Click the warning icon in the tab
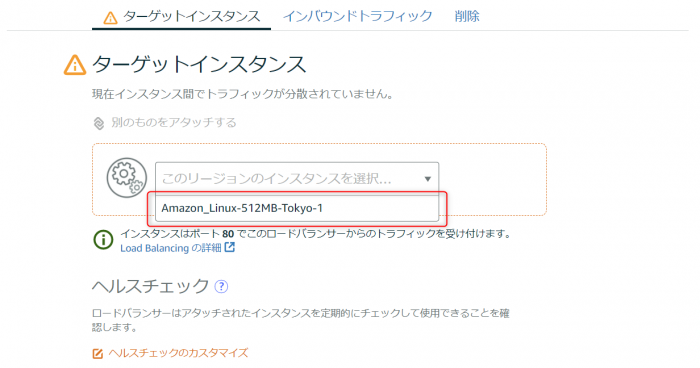700x368 pixels. click(x=110, y=18)
